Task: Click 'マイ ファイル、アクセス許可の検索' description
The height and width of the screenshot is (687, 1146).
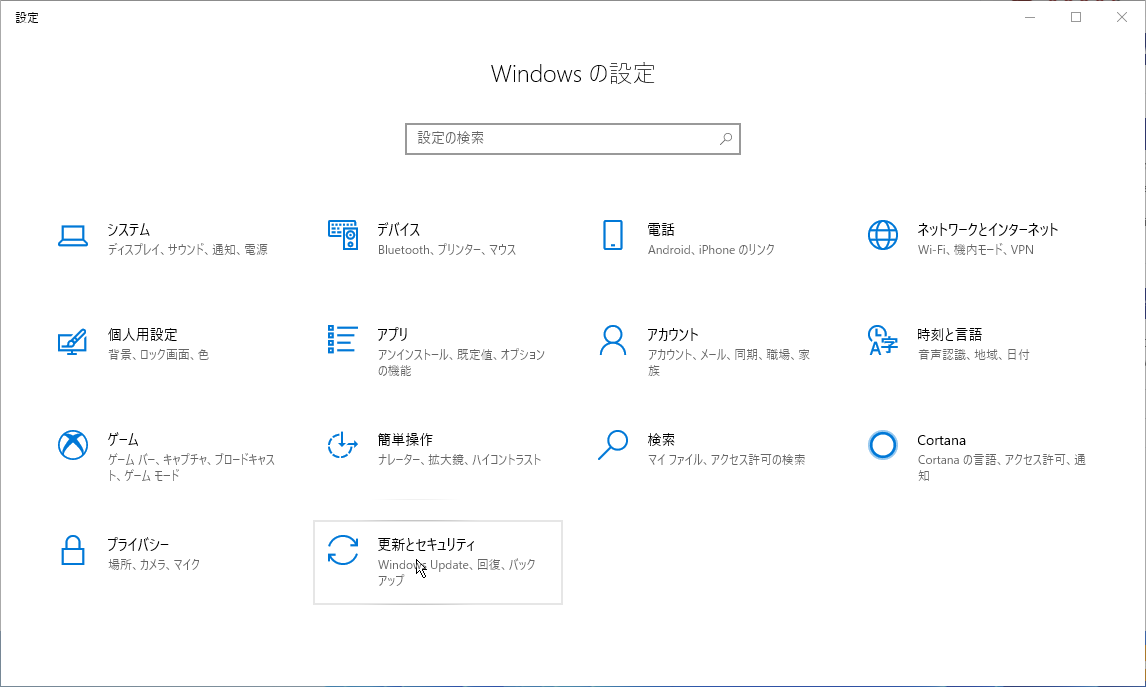Action: click(726, 460)
